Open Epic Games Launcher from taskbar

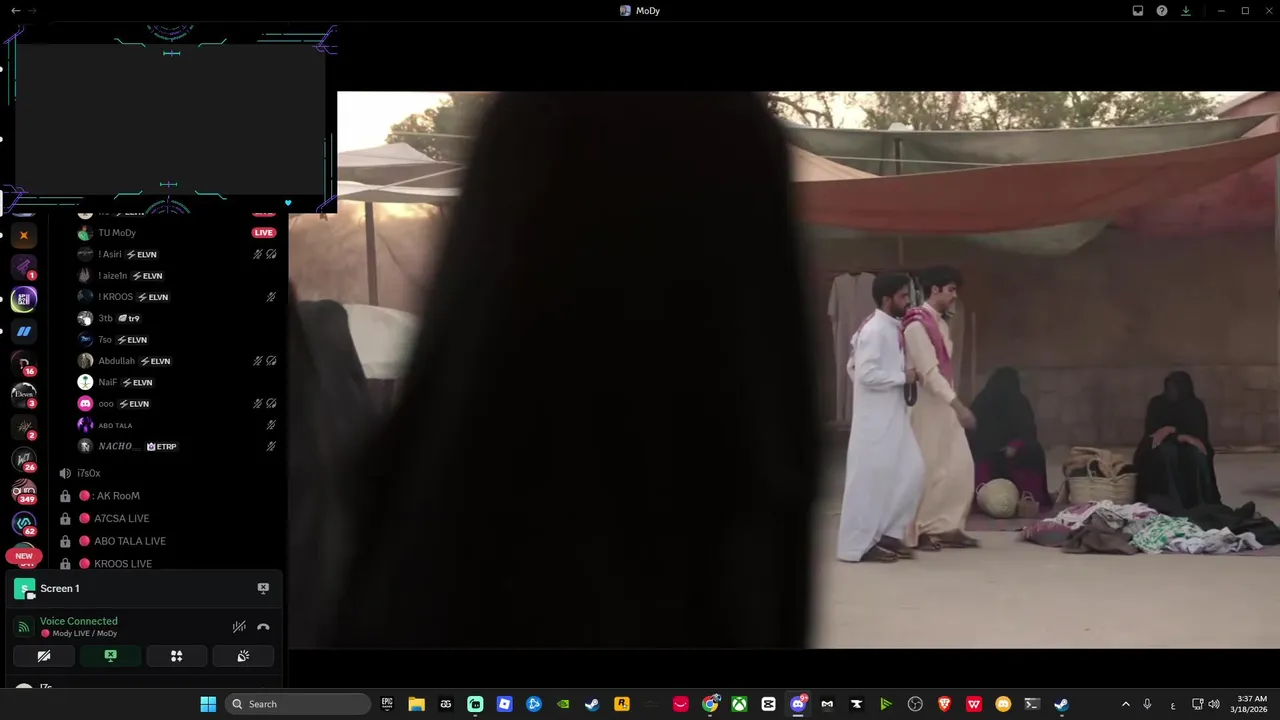[387, 704]
